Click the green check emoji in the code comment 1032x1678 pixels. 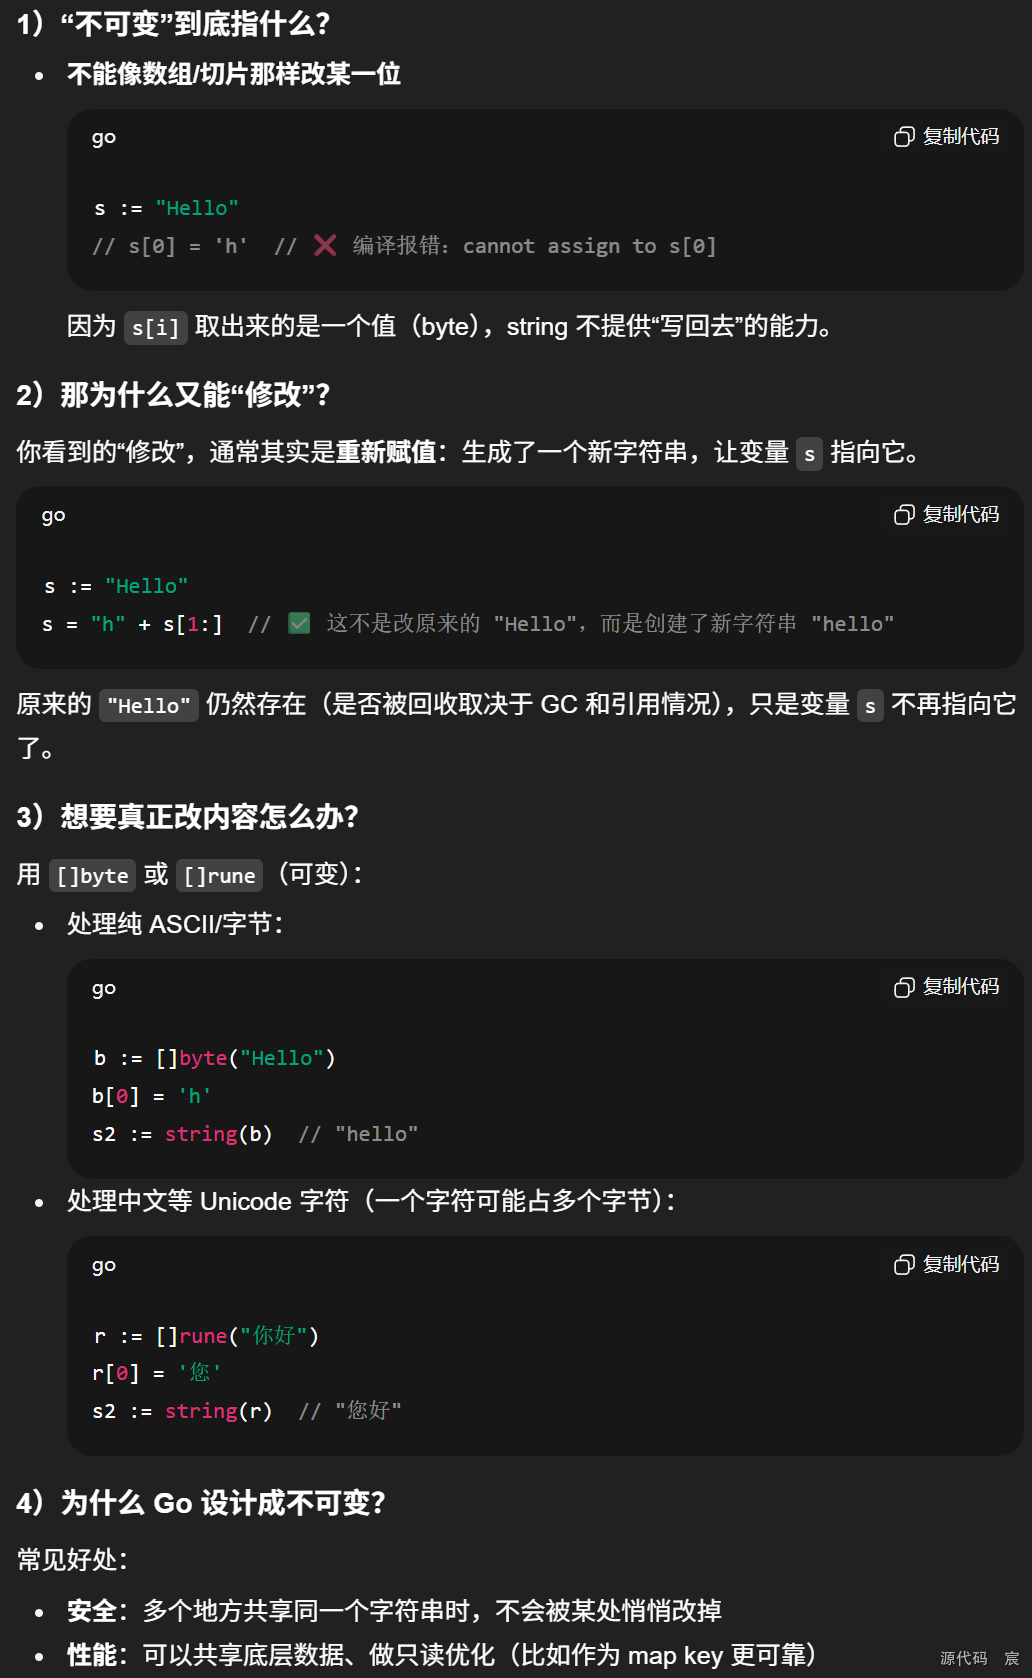coord(299,623)
